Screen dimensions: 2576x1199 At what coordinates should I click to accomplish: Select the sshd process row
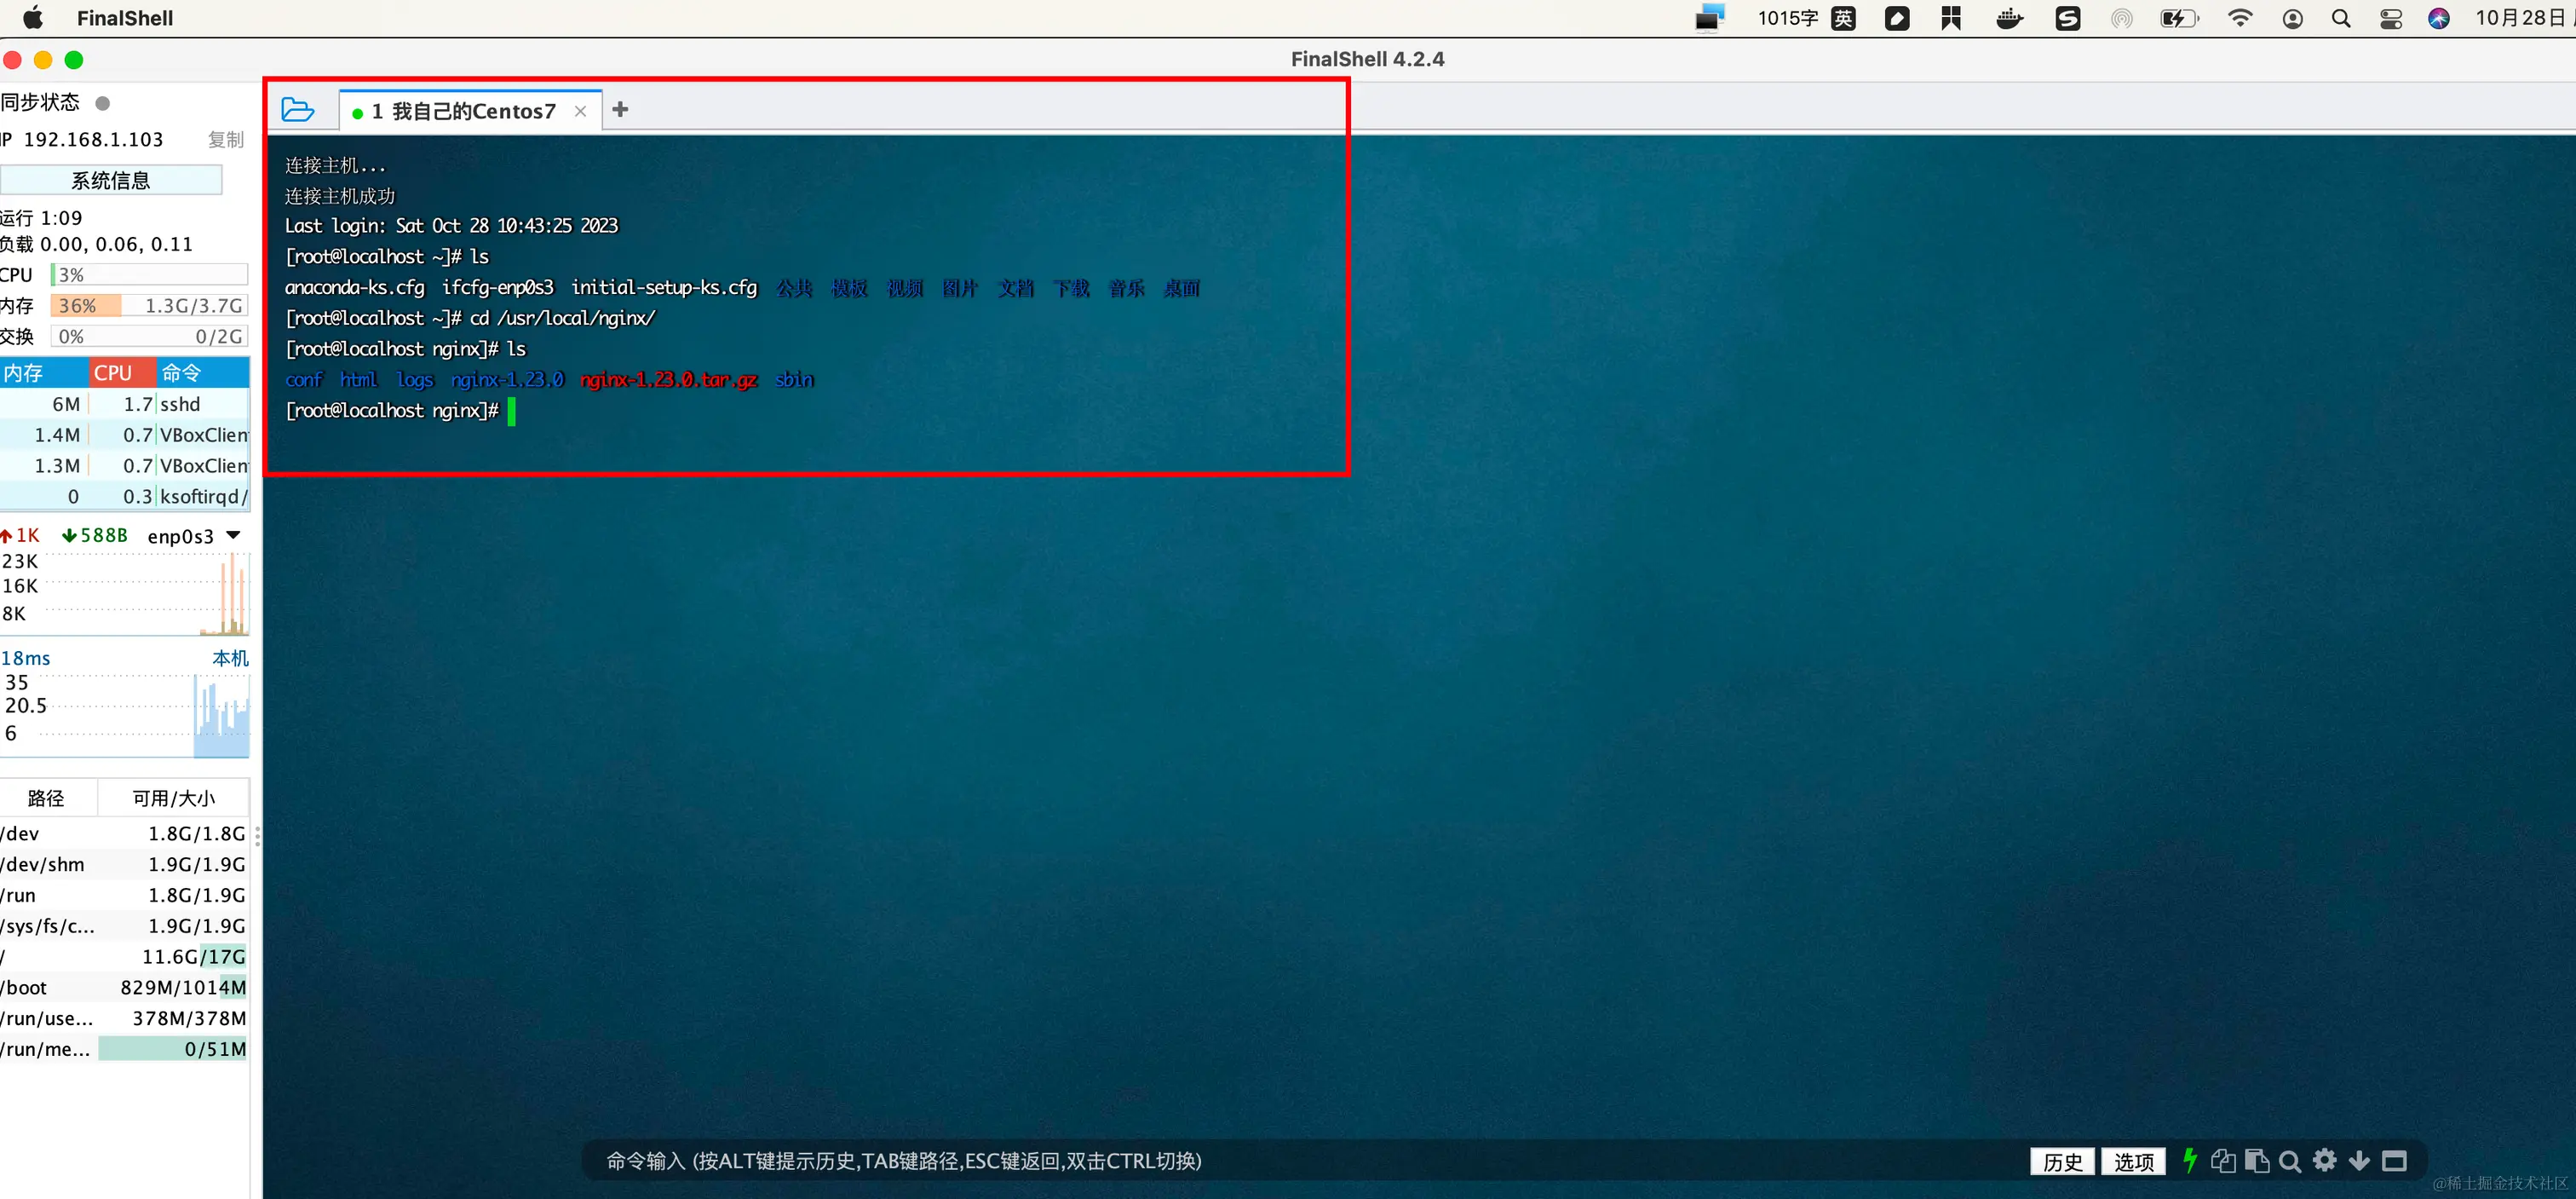click(x=124, y=404)
